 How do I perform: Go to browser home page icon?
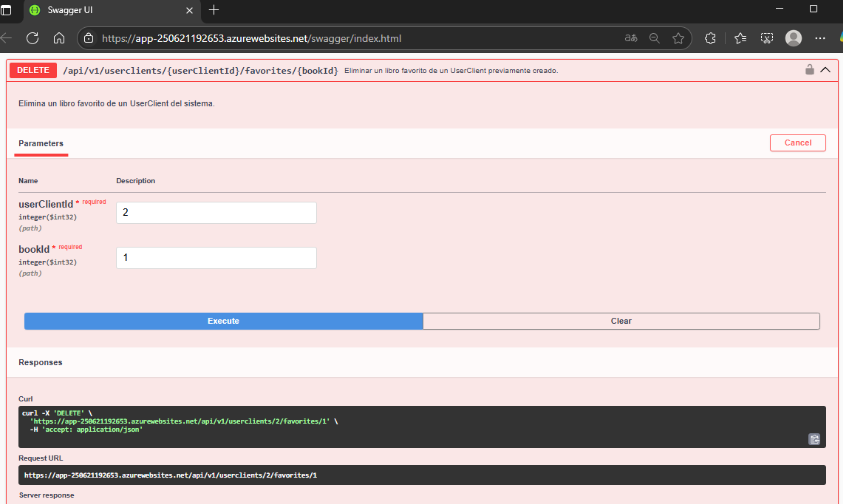click(x=59, y=38)
